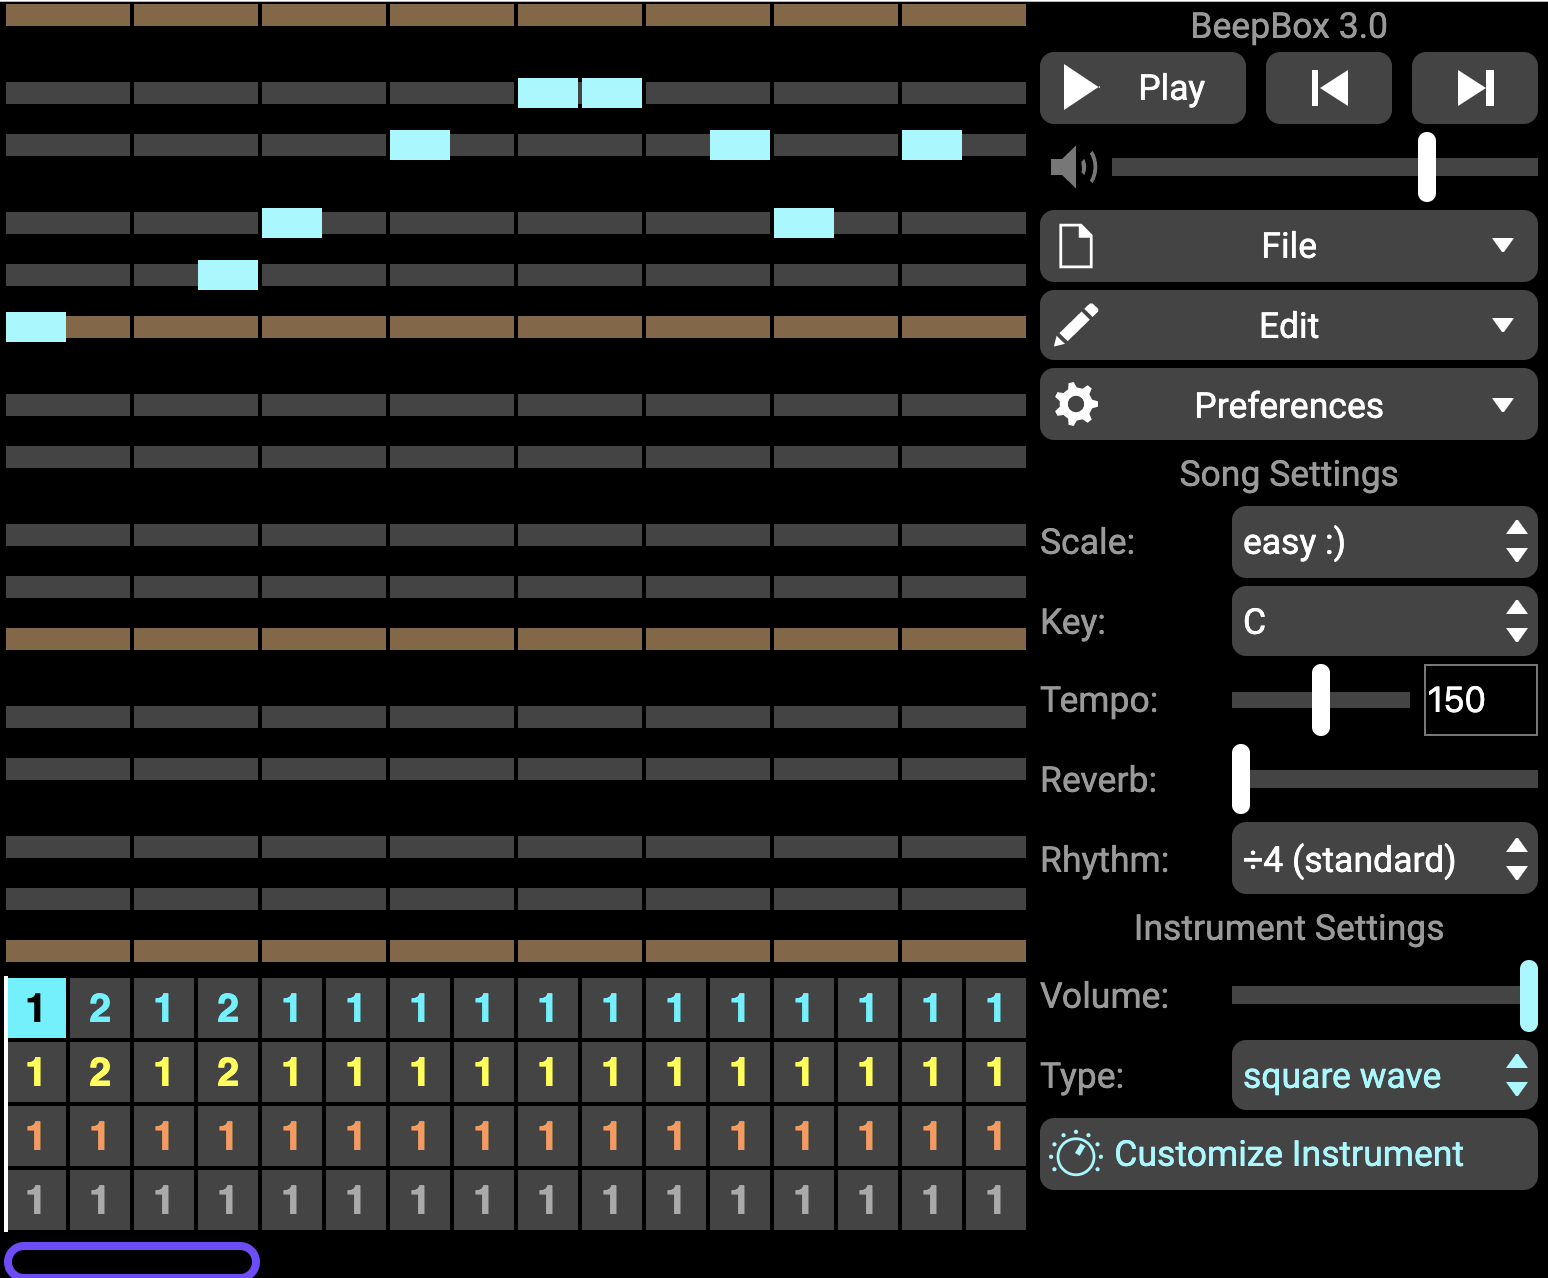
Task: Open the Key dropdown set to C
Action: 1383,622
